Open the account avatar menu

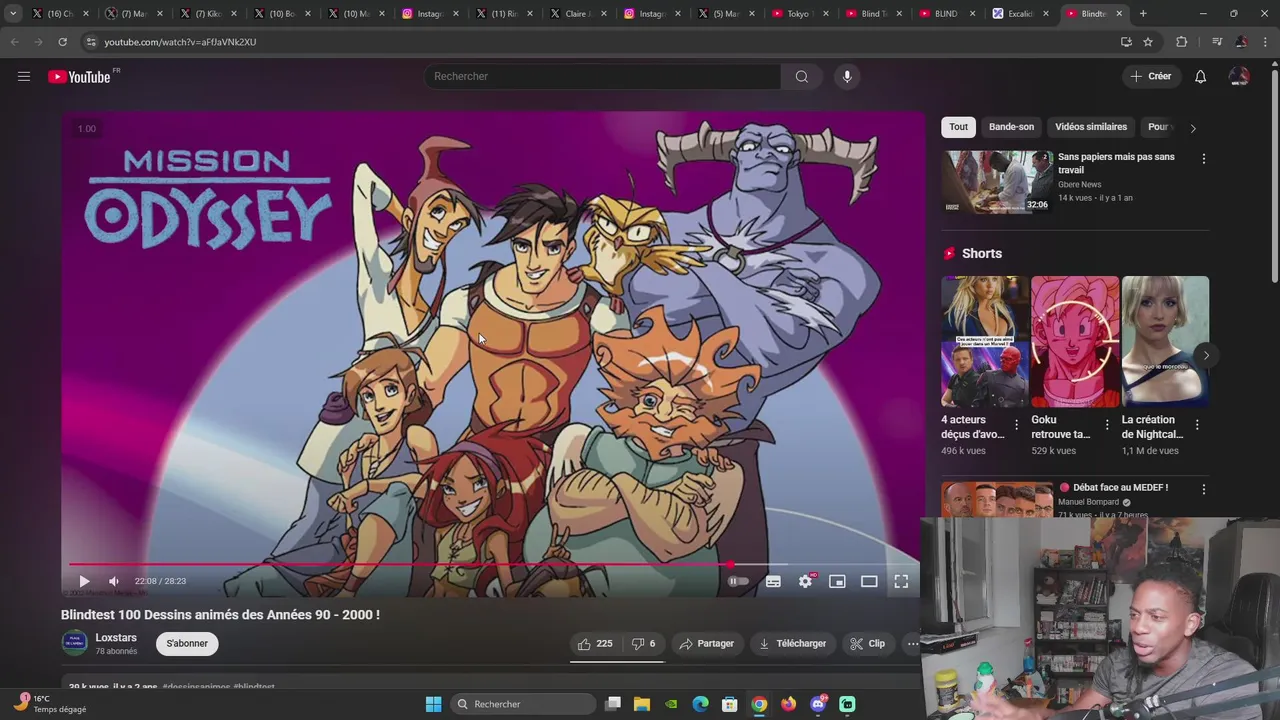1239,76
